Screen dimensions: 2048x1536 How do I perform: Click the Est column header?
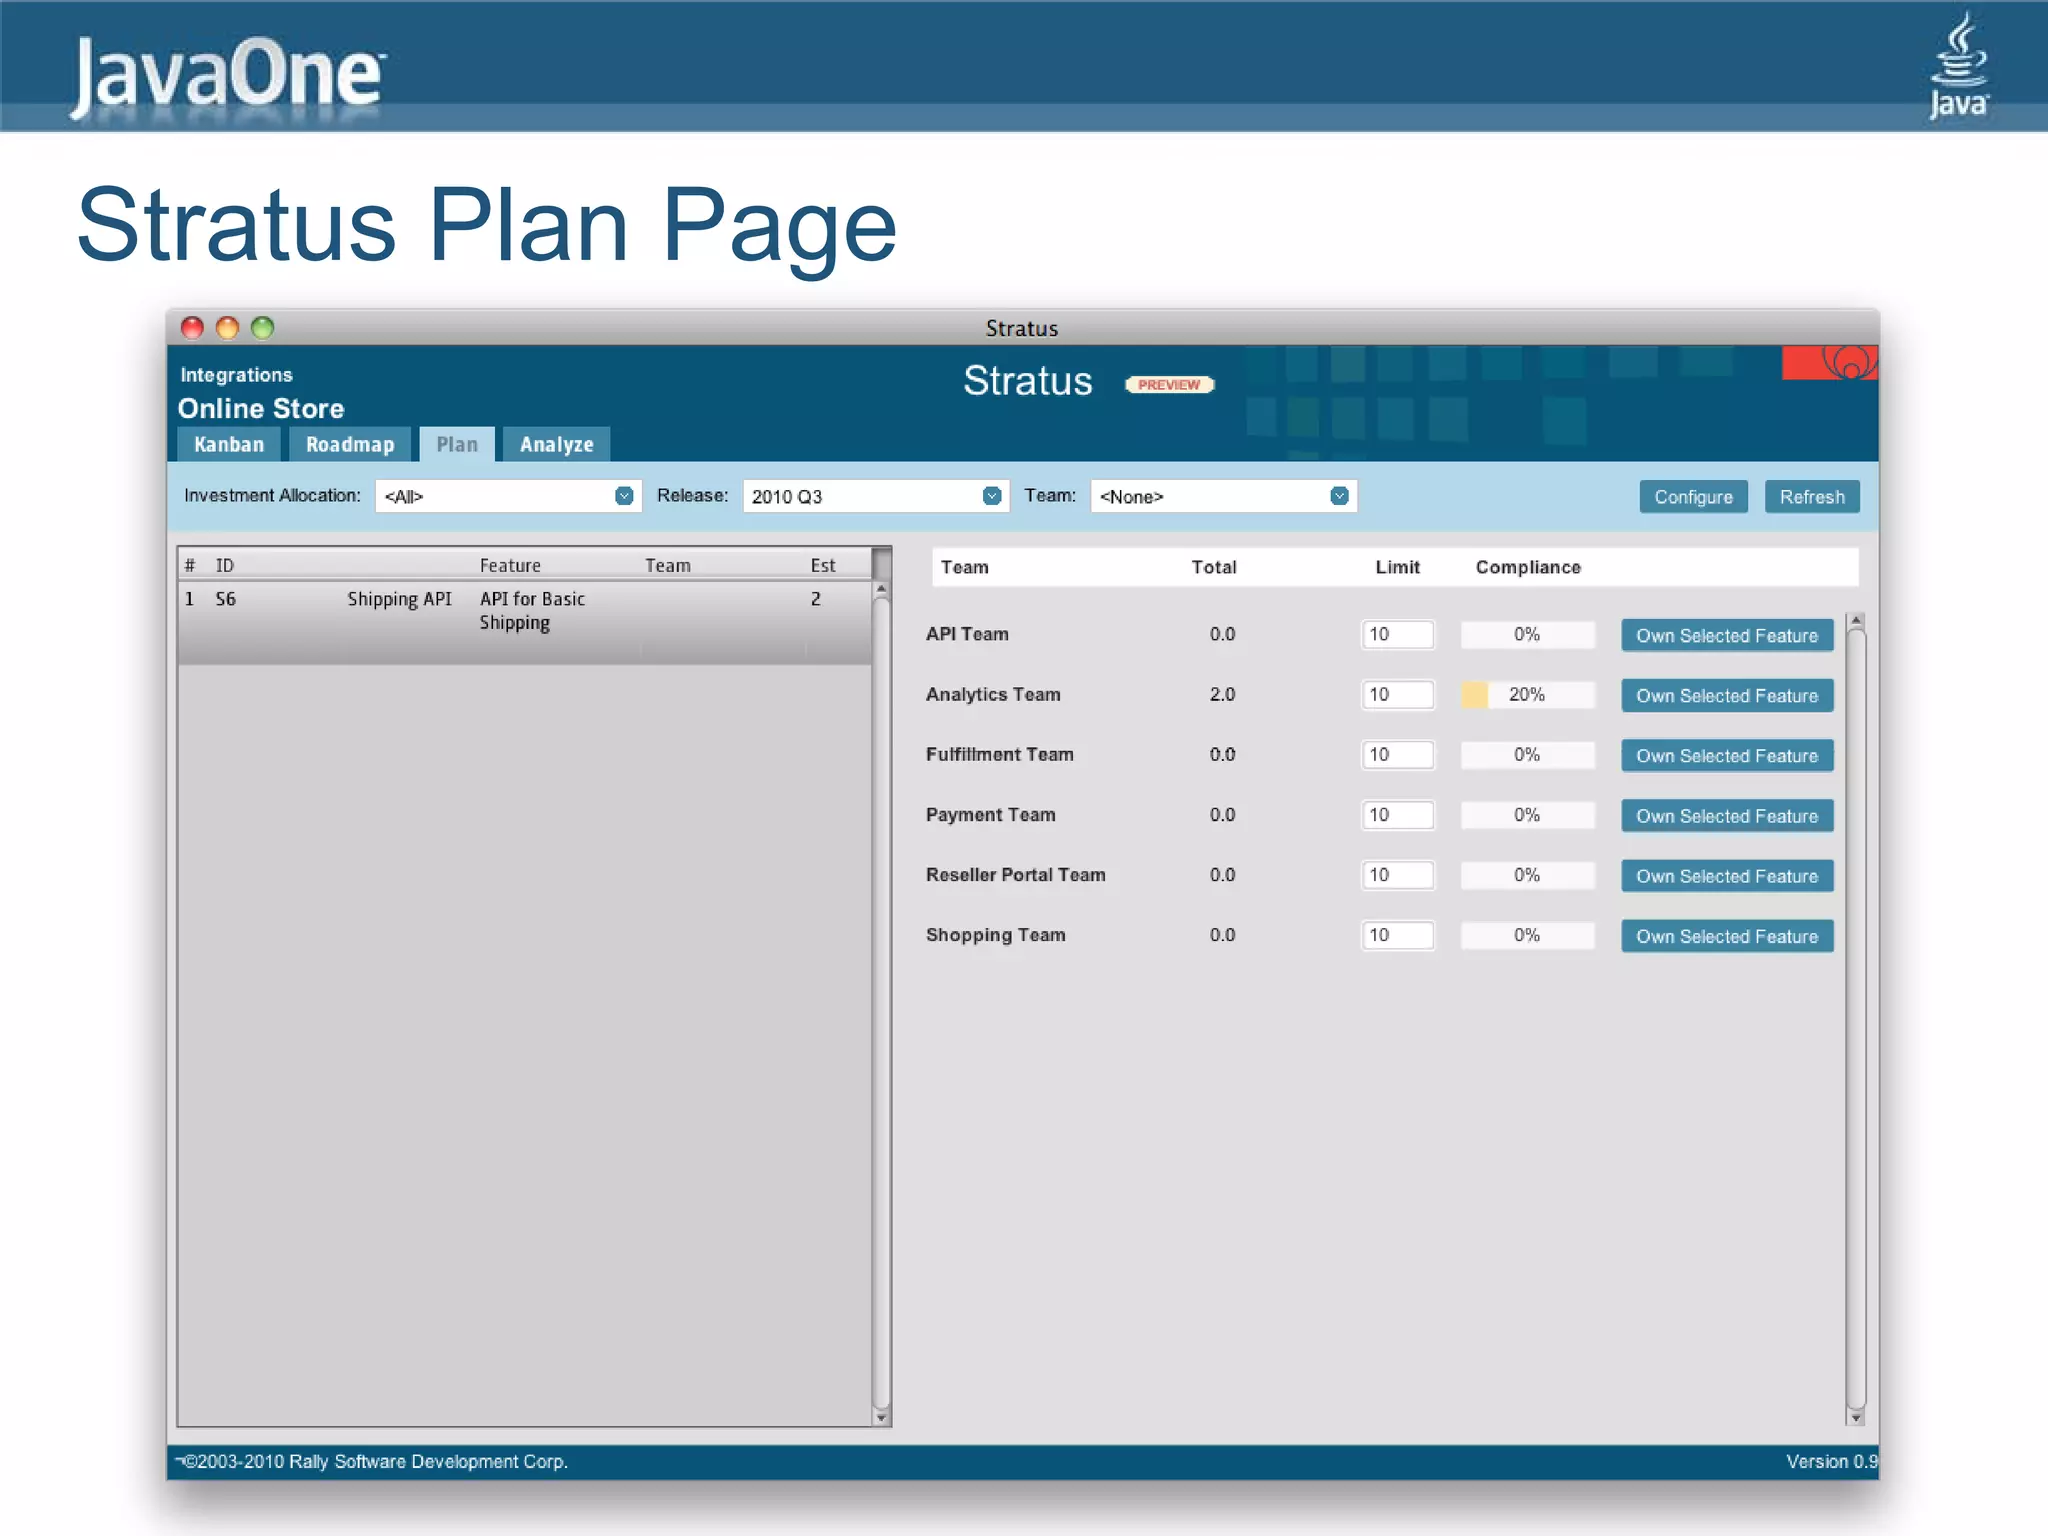coord(823,565)
